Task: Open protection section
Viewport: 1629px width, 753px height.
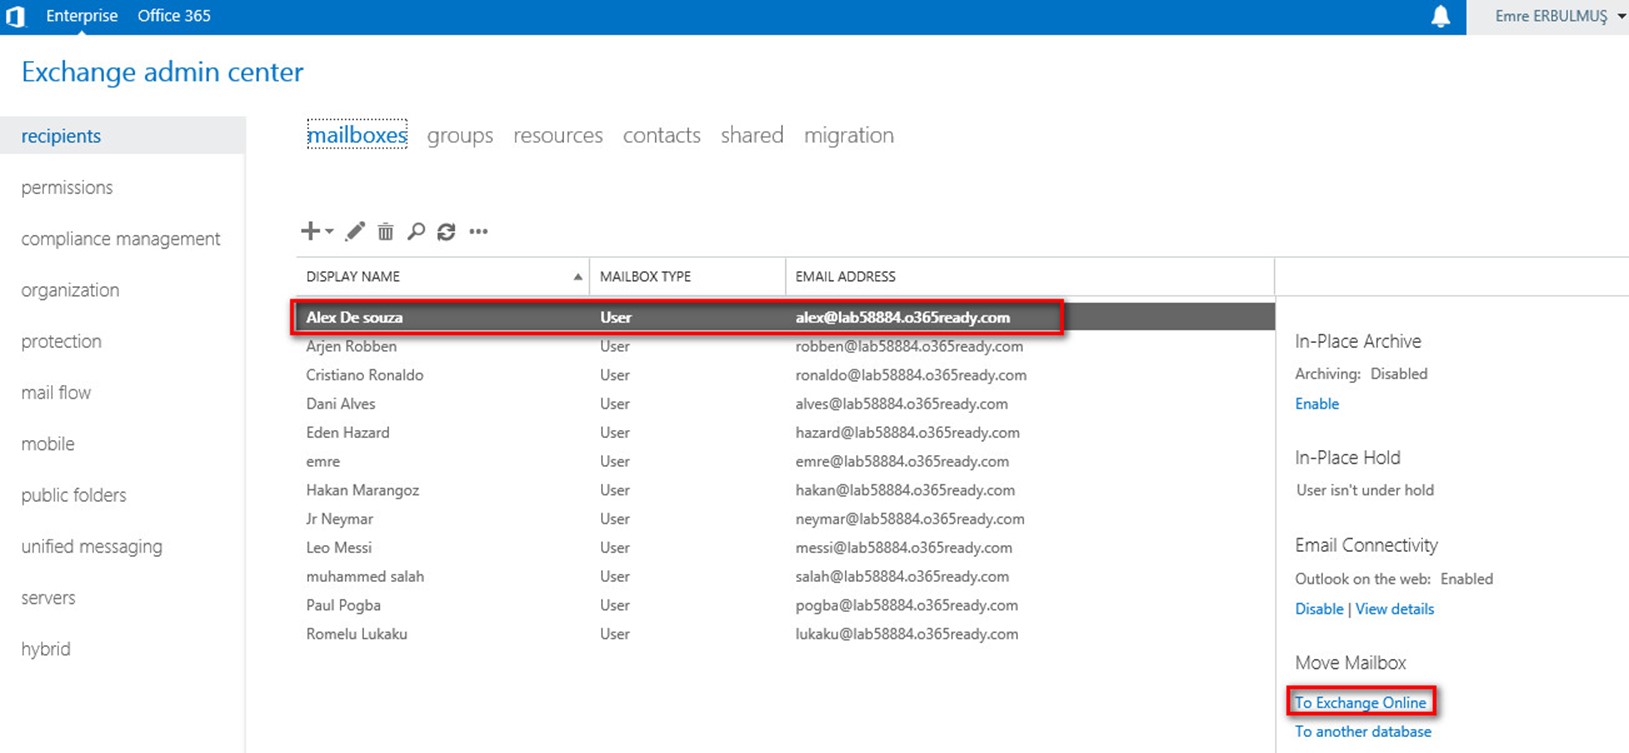Action: 61,341
